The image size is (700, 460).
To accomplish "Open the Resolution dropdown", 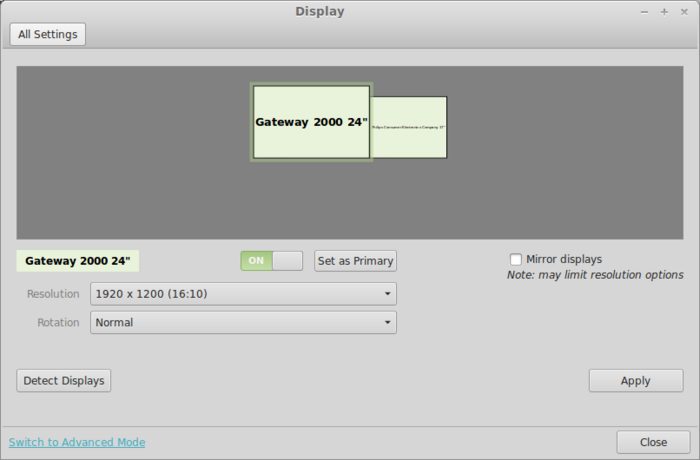I will click(x=243, y=294).
